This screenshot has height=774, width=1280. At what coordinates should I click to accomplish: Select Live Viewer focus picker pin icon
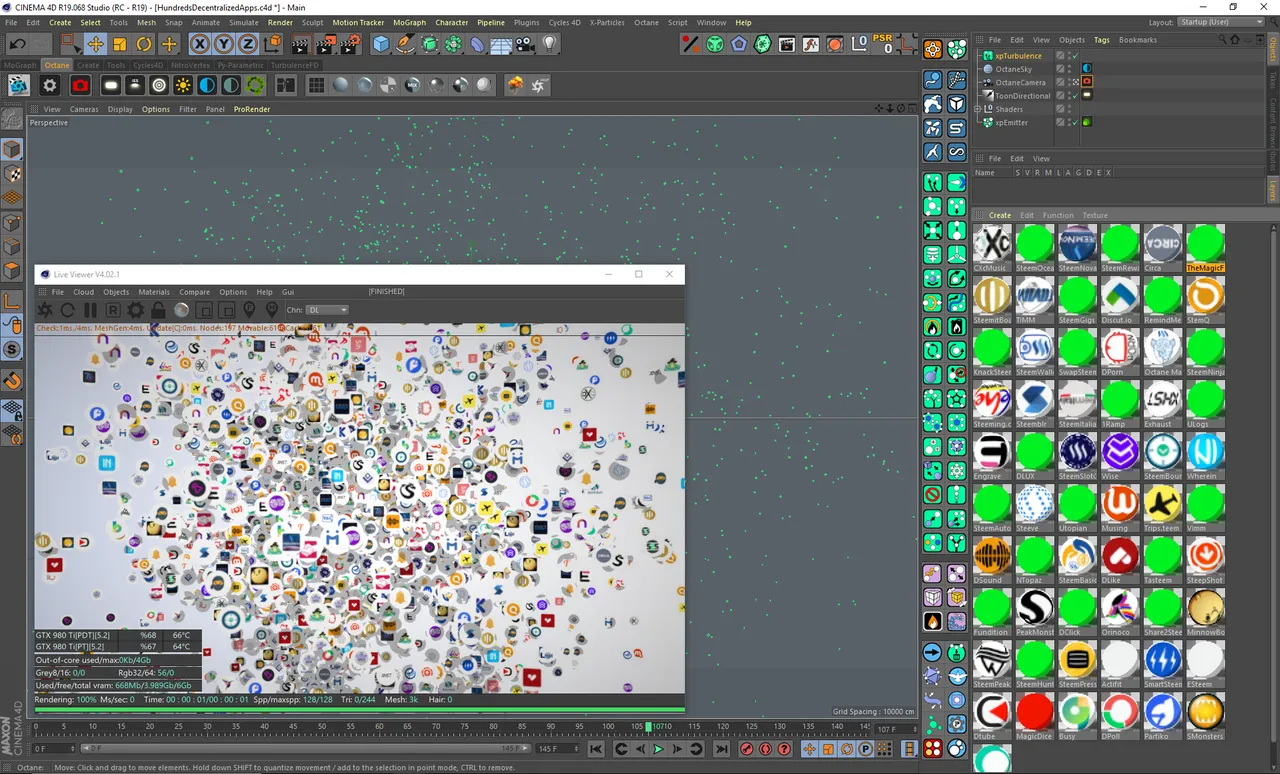249,310
